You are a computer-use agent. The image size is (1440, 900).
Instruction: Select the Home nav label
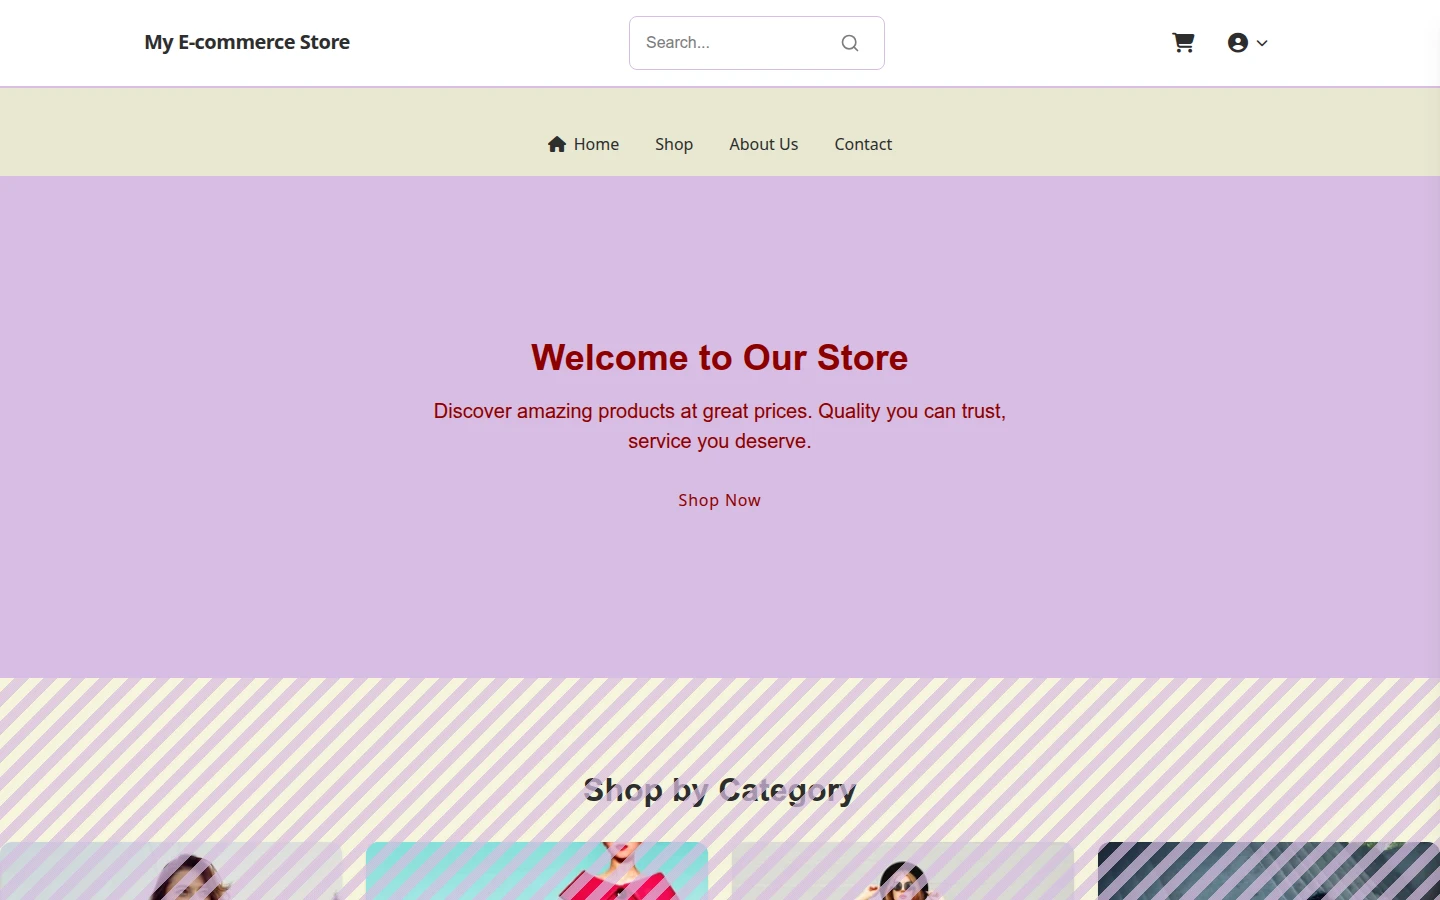click(596, 144)
